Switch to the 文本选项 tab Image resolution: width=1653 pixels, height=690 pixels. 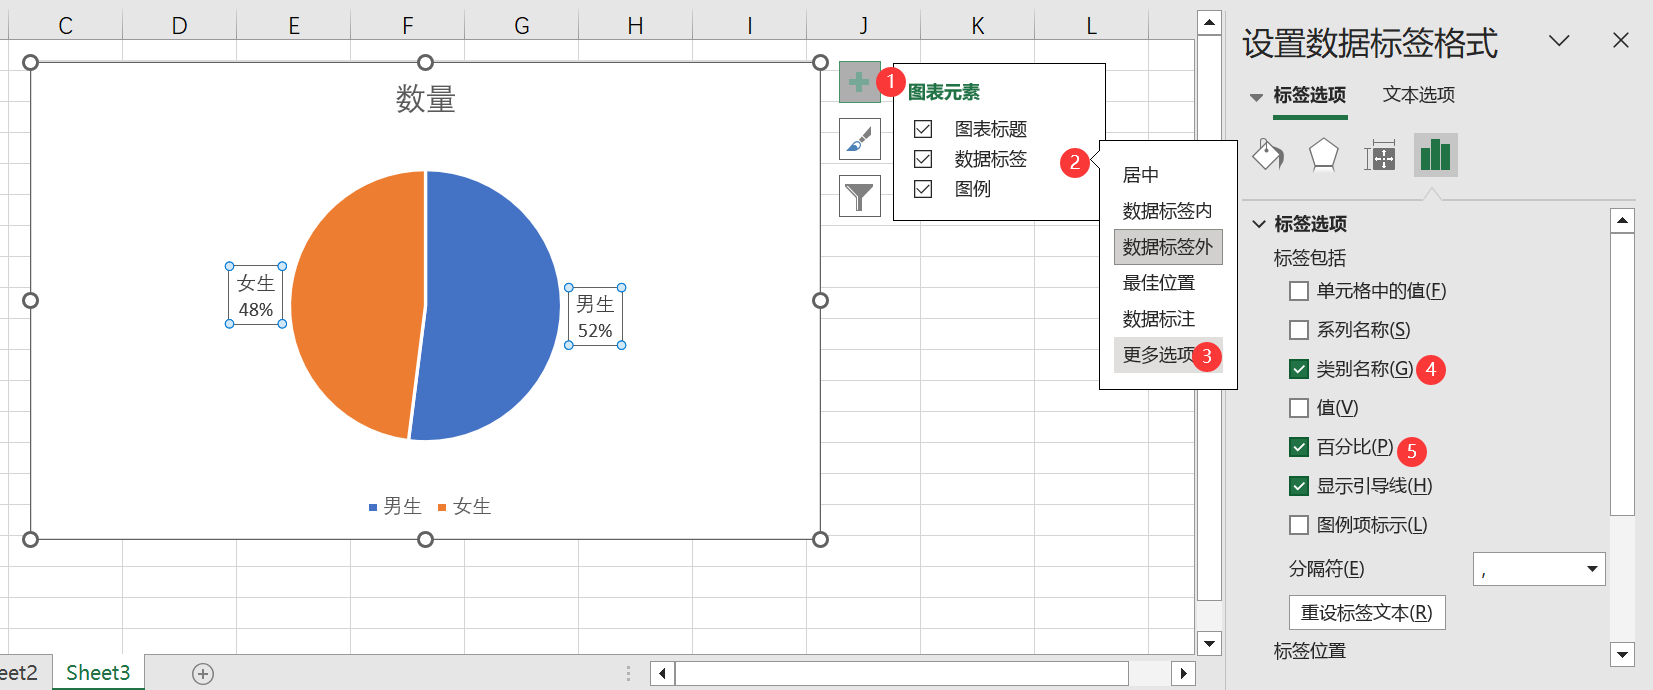click(x=1418, y=95)
